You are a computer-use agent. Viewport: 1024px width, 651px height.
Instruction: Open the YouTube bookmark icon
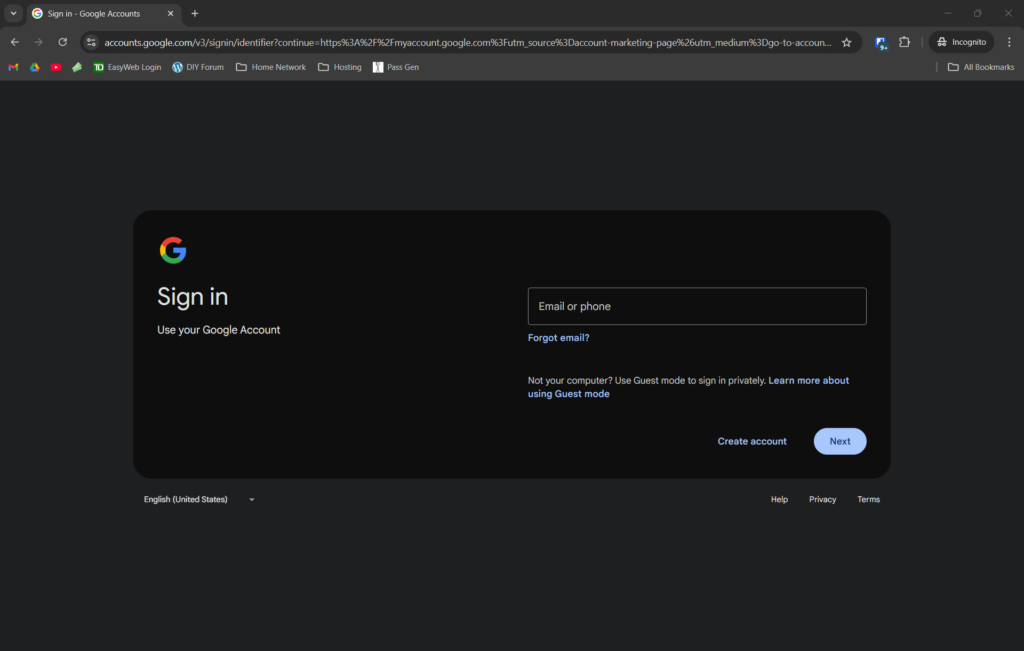(56, 67)
